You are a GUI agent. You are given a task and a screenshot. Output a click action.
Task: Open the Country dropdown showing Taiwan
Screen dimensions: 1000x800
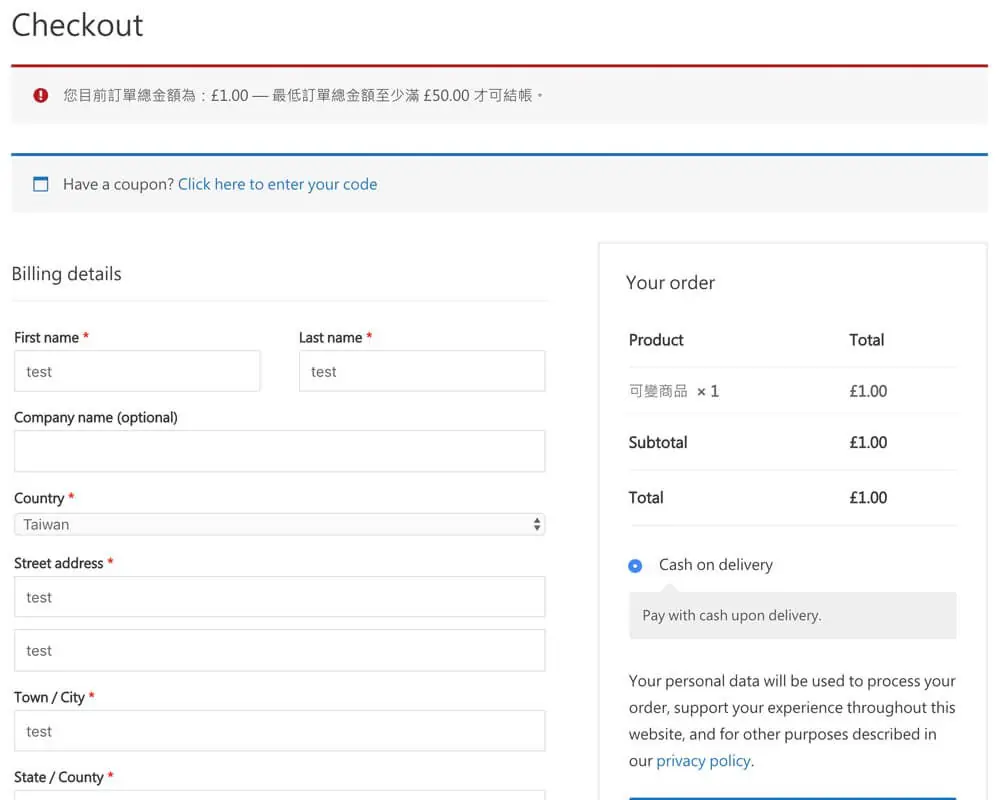tap(279, 524)
